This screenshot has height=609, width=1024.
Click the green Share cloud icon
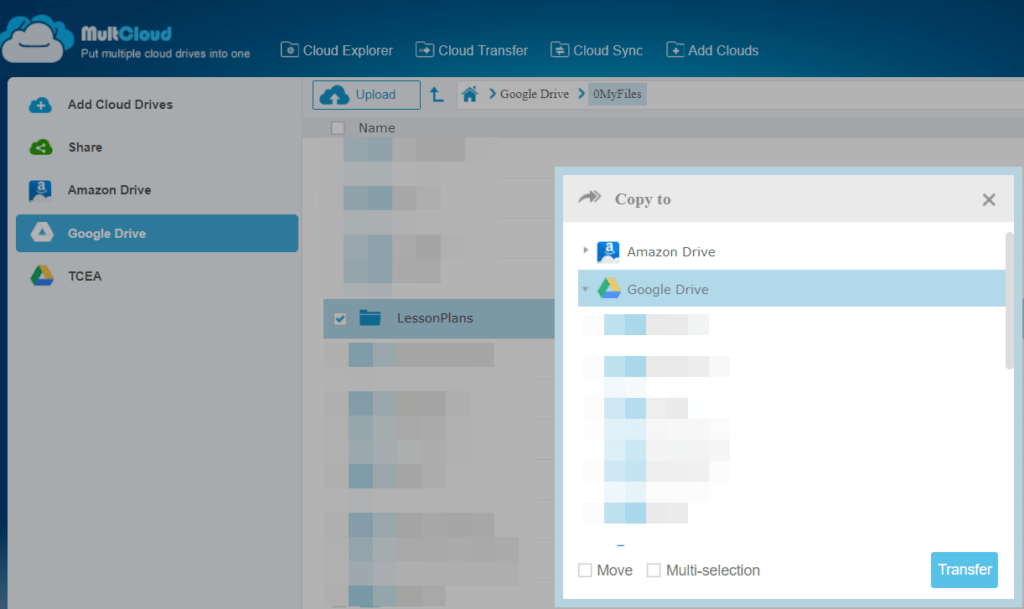[x=41, y=148]
